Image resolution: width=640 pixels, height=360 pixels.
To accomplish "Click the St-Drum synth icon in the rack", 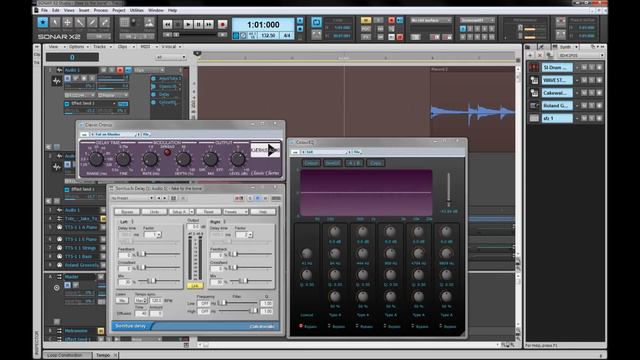I will (534, 67).
